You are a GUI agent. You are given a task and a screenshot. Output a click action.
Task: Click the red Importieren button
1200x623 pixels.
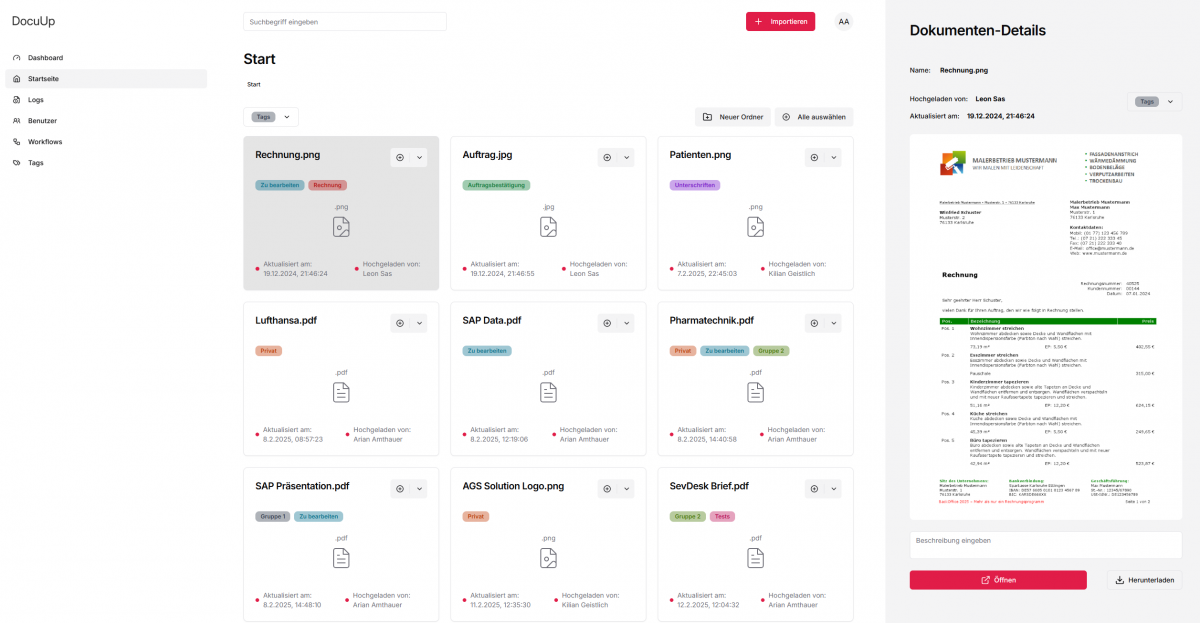780,21
